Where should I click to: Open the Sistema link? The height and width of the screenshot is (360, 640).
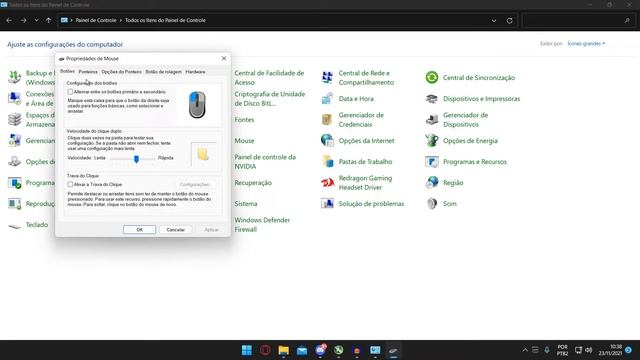pos(246,204)
